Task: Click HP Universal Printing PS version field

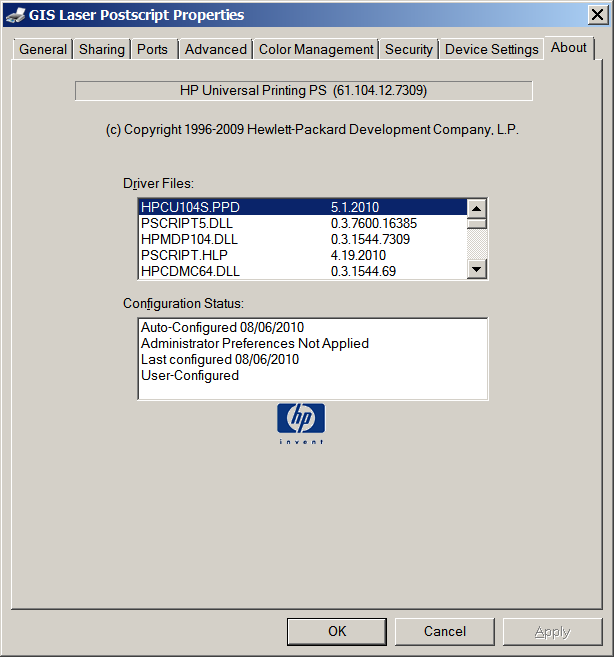Action: 303,91
